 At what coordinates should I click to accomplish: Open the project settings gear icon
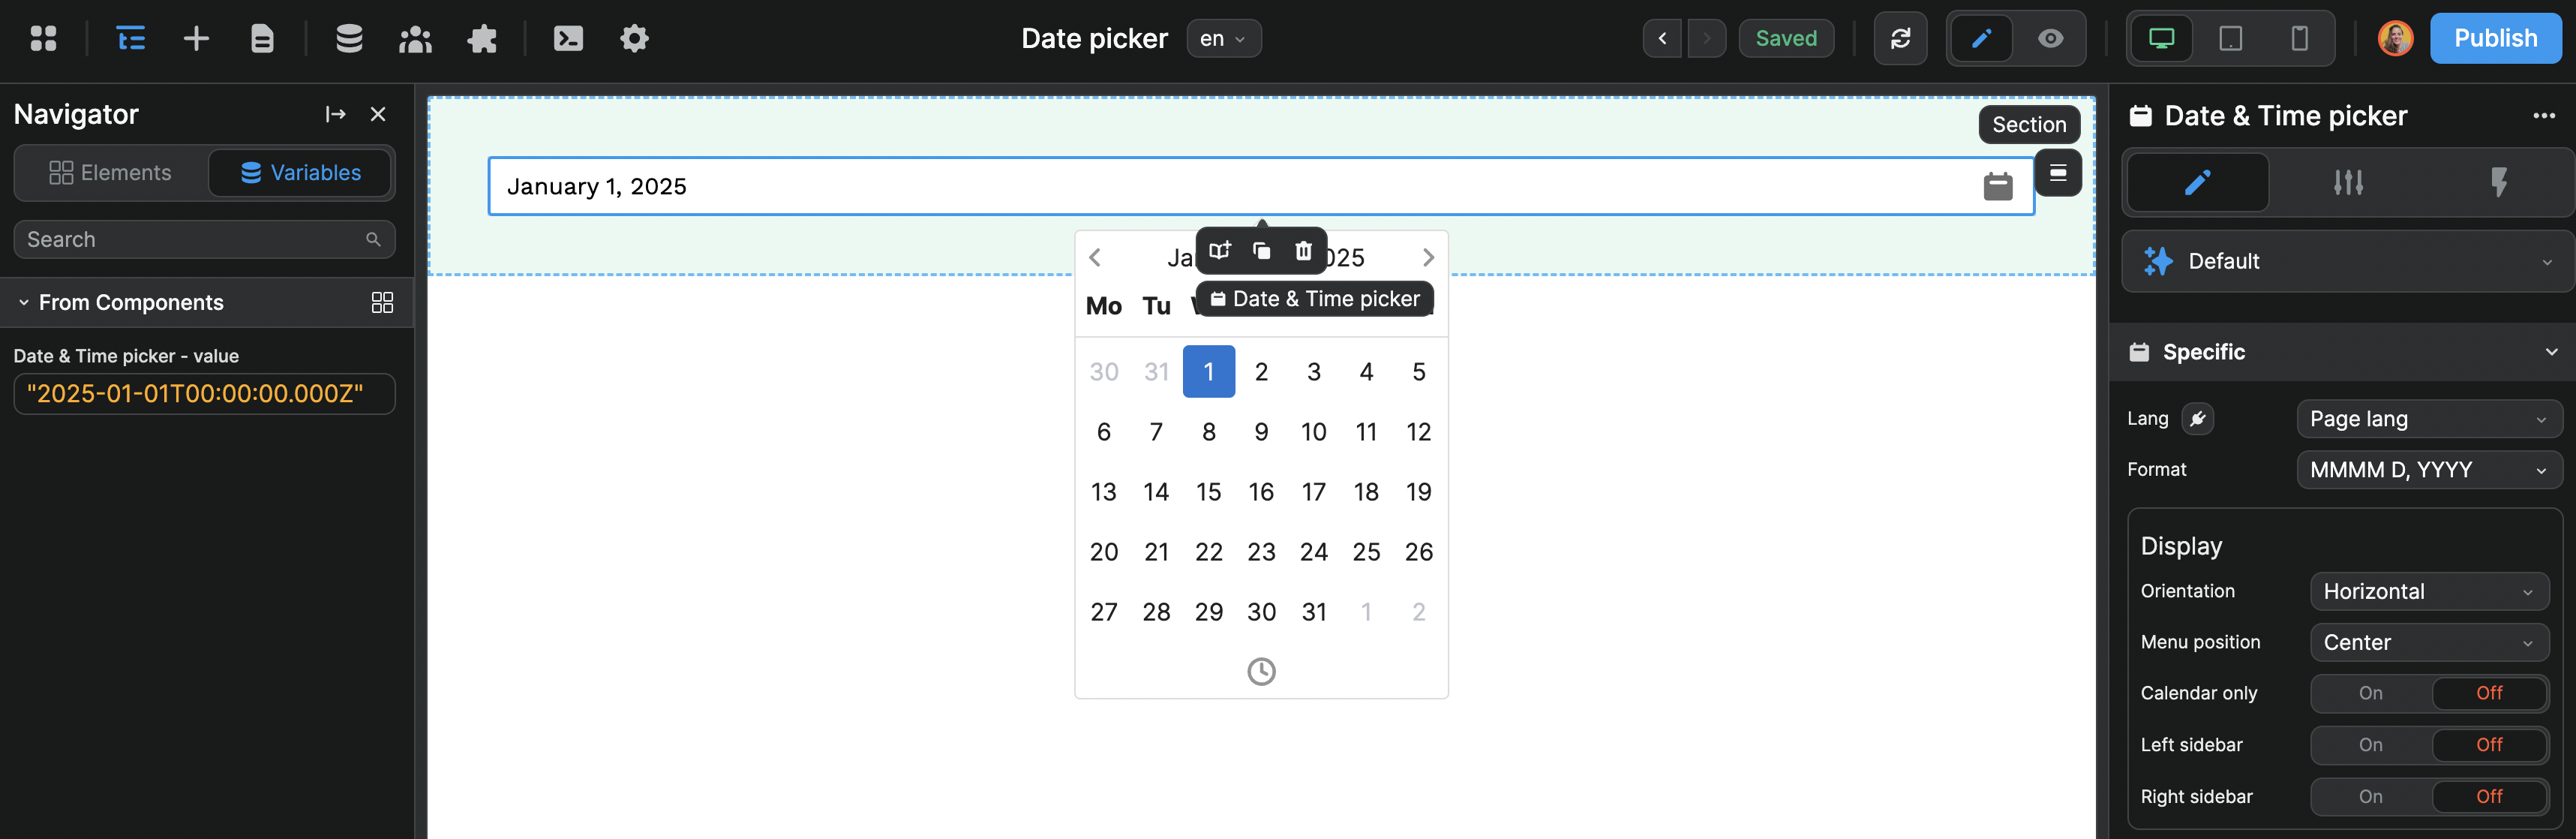[x=633, y=38]
